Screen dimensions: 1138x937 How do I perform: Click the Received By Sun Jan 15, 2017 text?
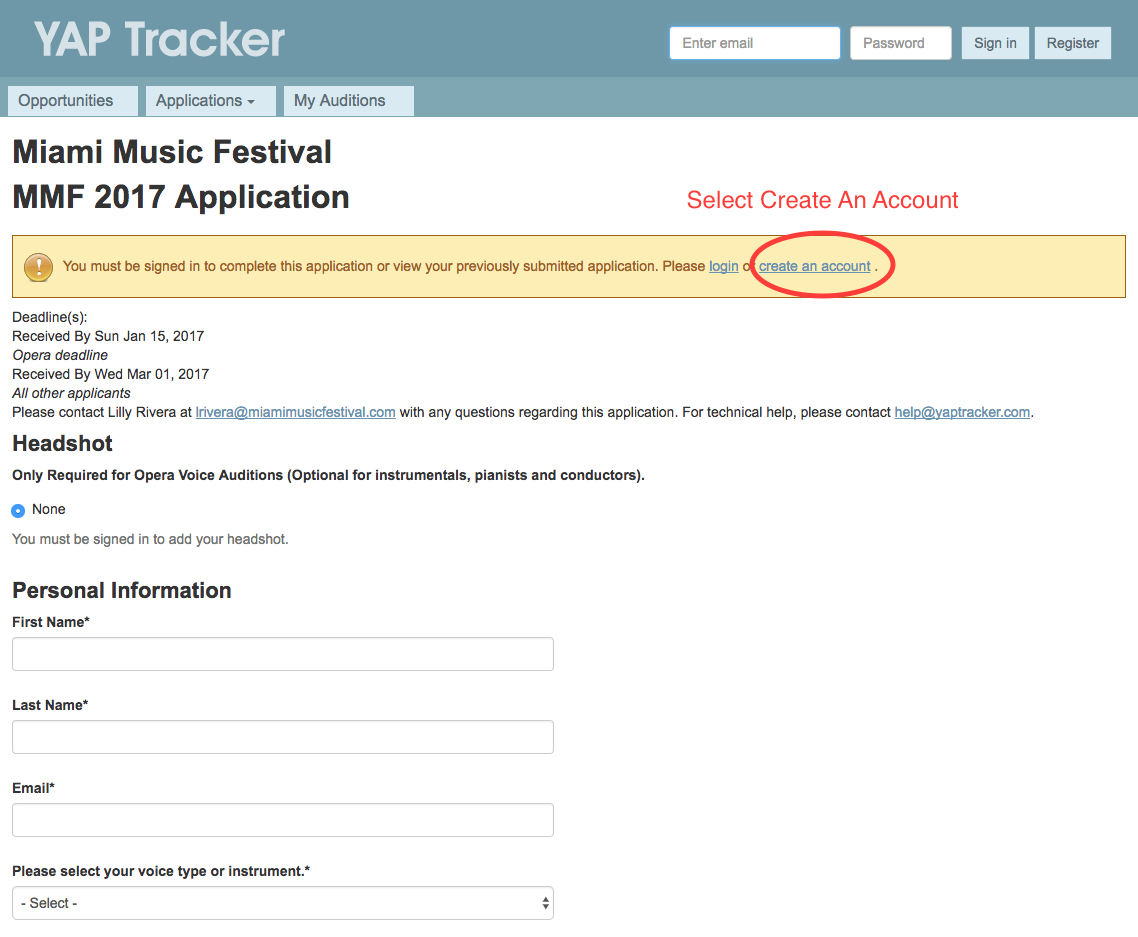click(x=108, y=336)
